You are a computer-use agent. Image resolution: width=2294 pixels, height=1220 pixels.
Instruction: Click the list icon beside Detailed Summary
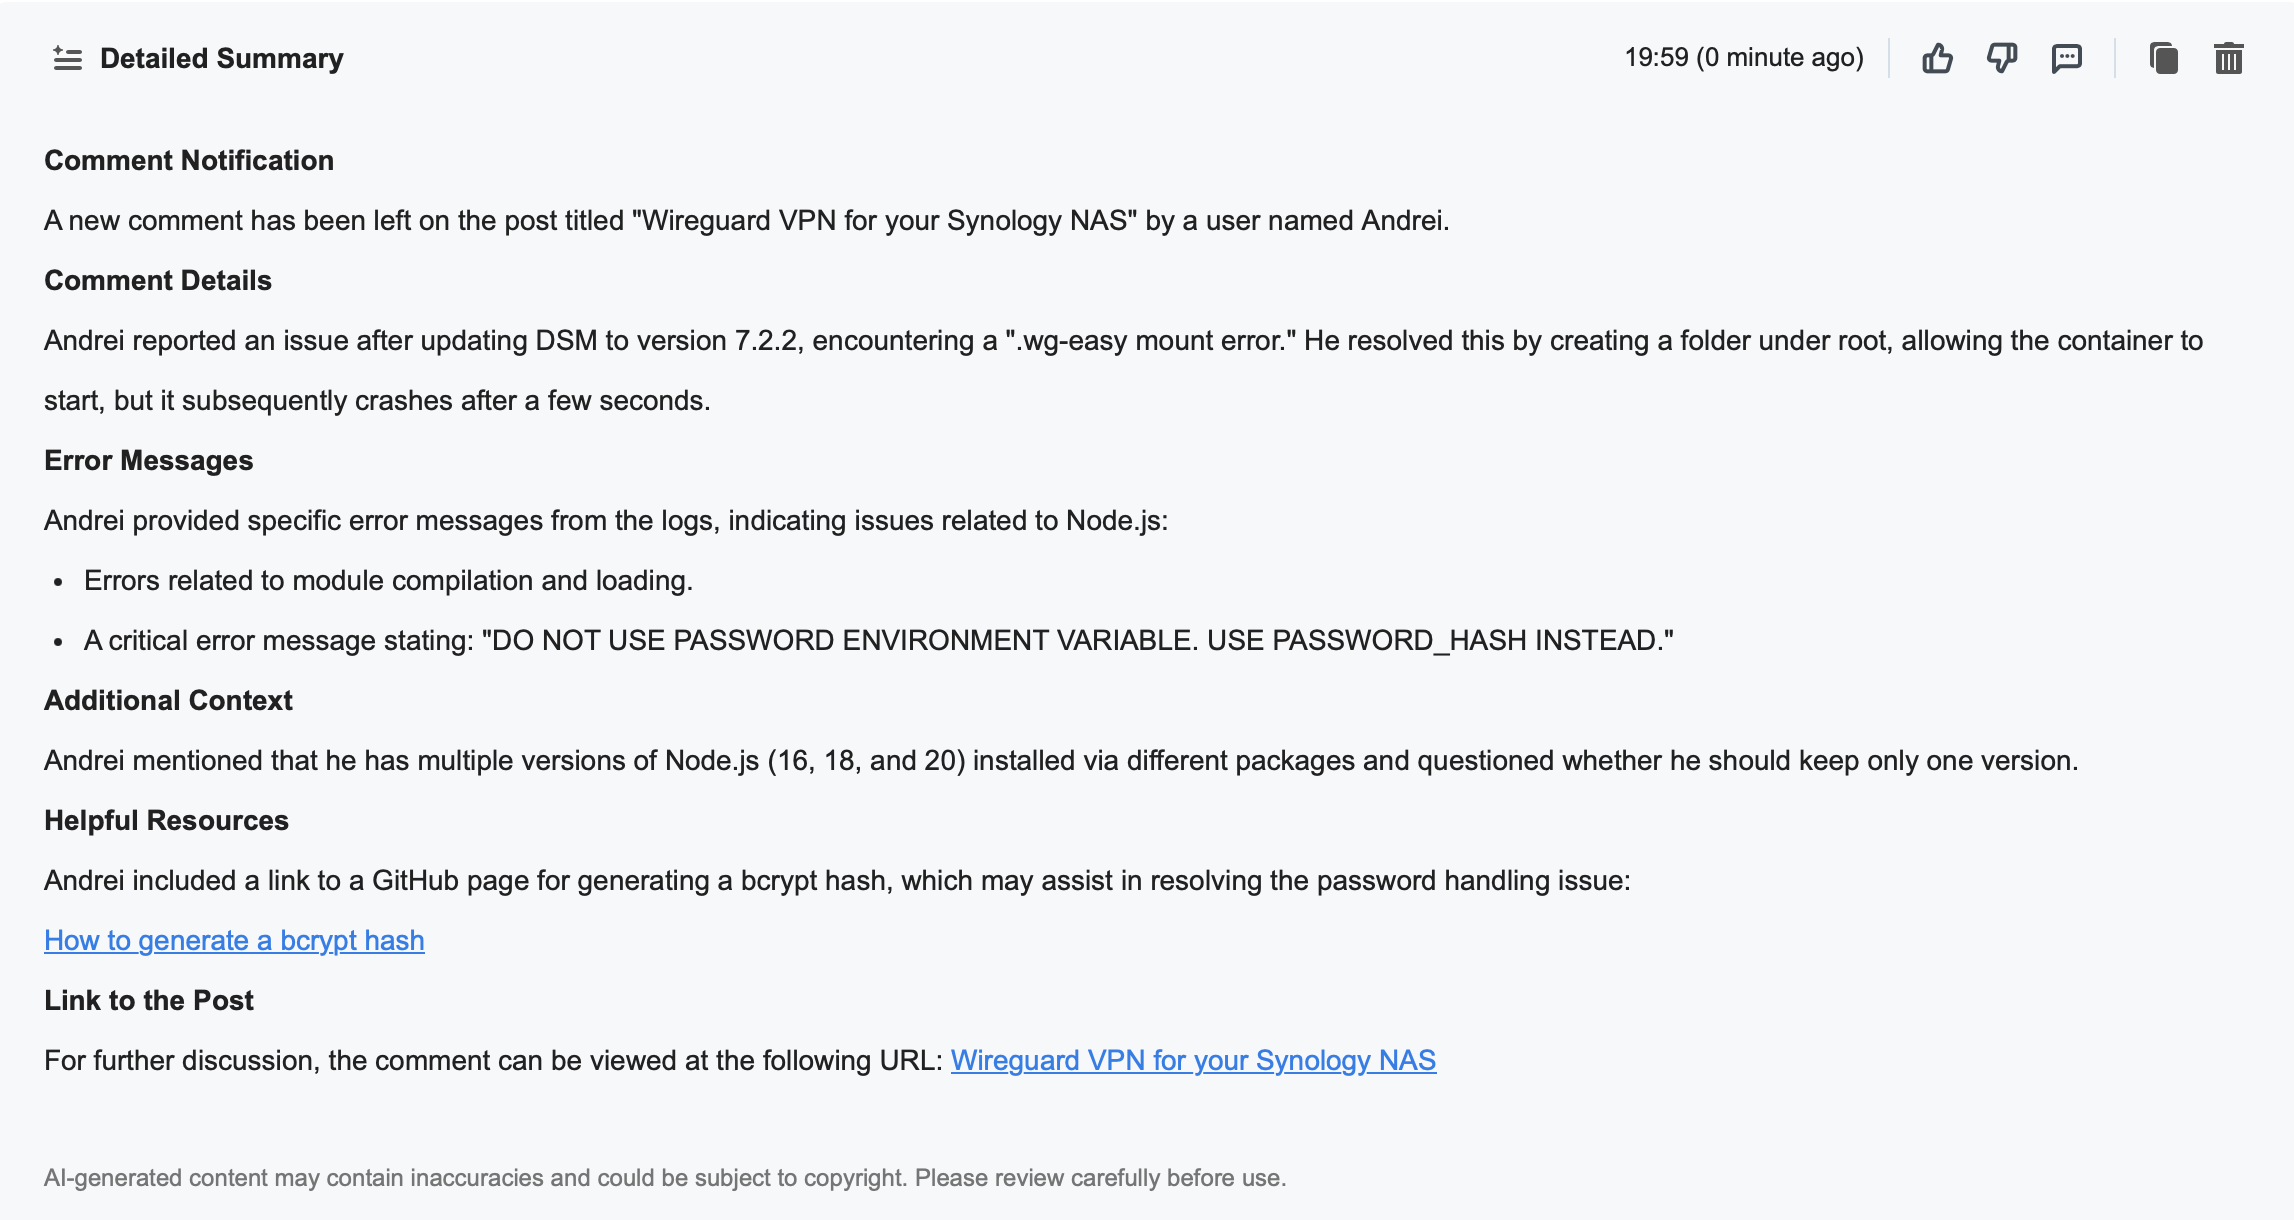click(67, 59)
